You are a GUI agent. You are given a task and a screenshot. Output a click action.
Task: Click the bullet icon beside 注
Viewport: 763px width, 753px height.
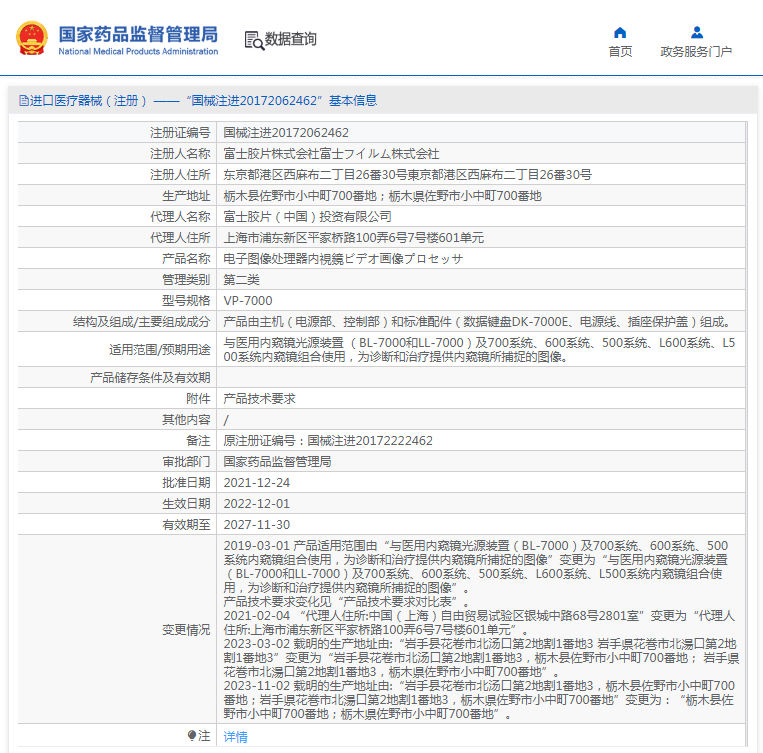tap(192, 735)
